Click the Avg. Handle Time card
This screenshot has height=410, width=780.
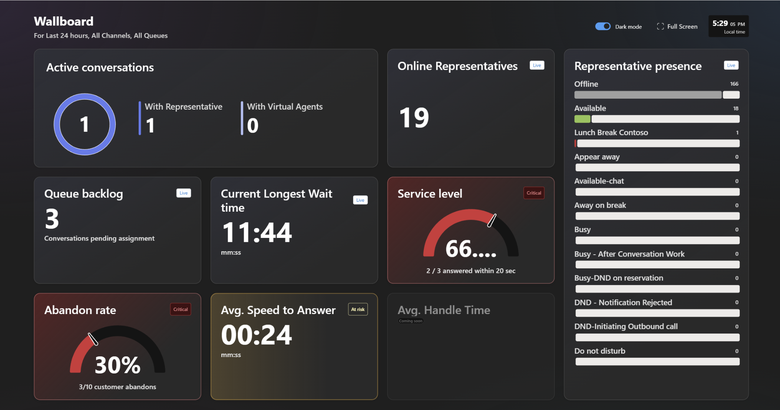pos(471,346)
